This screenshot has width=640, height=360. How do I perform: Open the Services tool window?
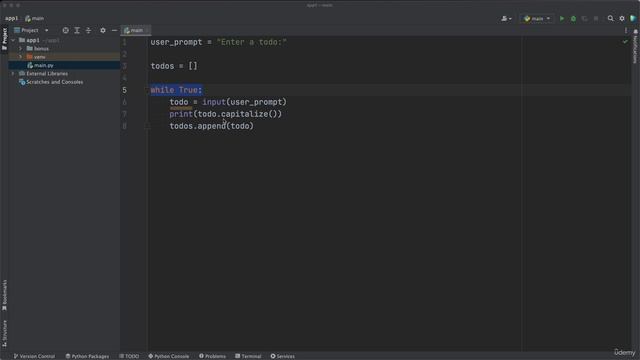[x=282, y=356]
